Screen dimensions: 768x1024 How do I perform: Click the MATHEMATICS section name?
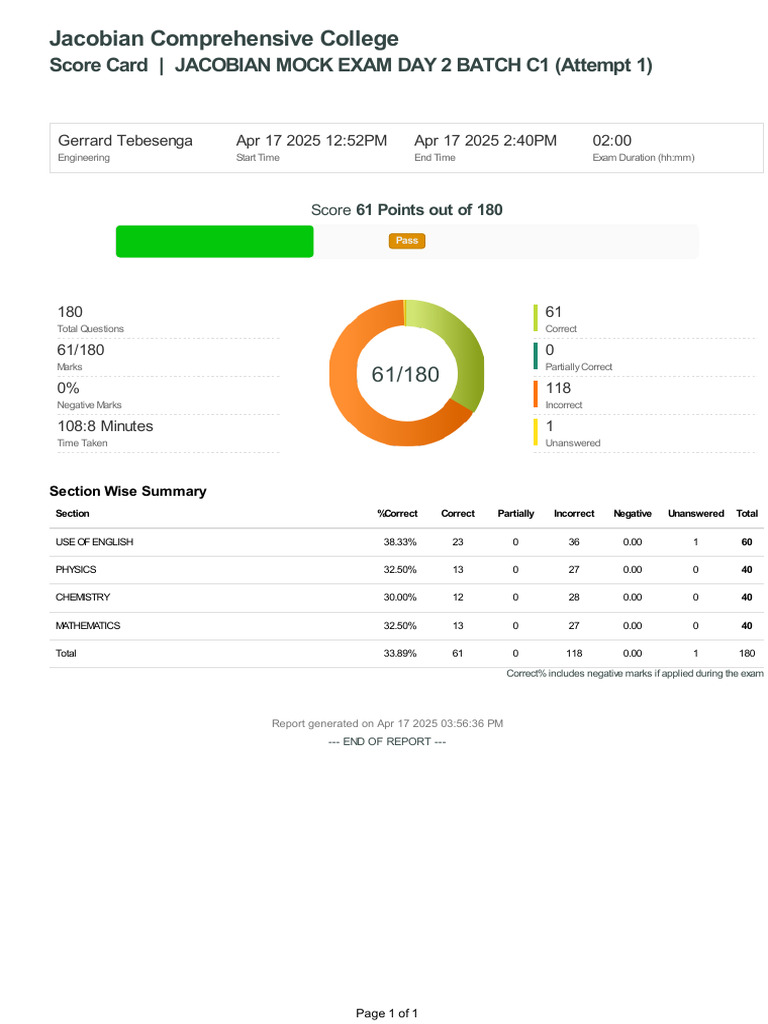[88, 626]
